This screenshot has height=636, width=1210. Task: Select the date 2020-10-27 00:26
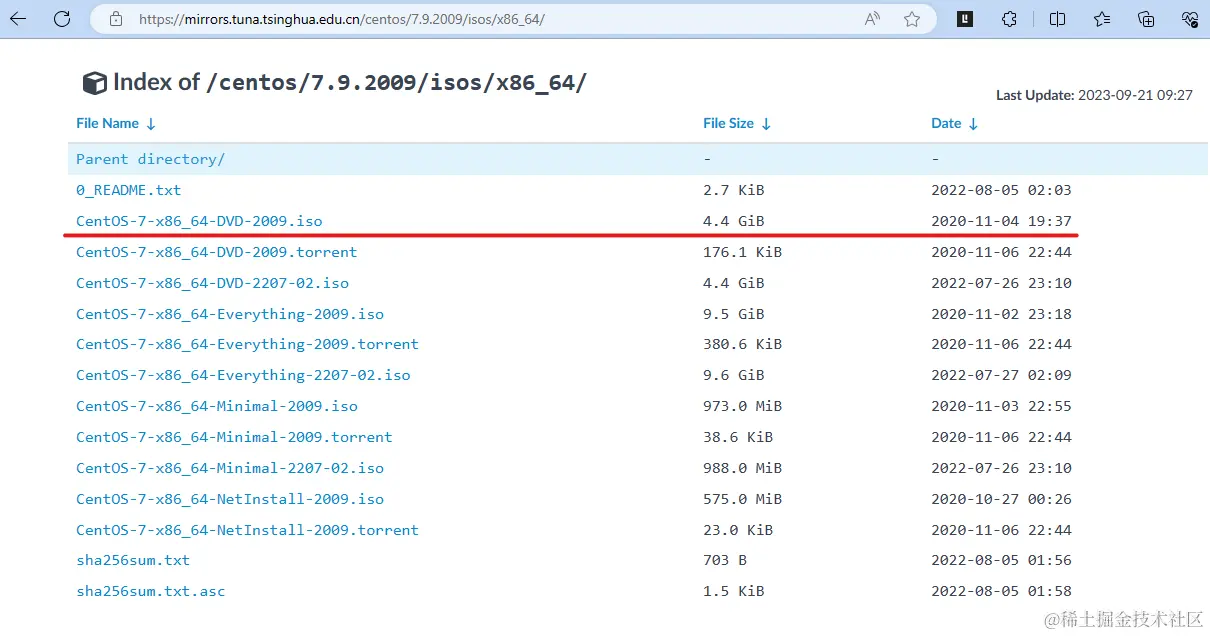point(1001,499)
